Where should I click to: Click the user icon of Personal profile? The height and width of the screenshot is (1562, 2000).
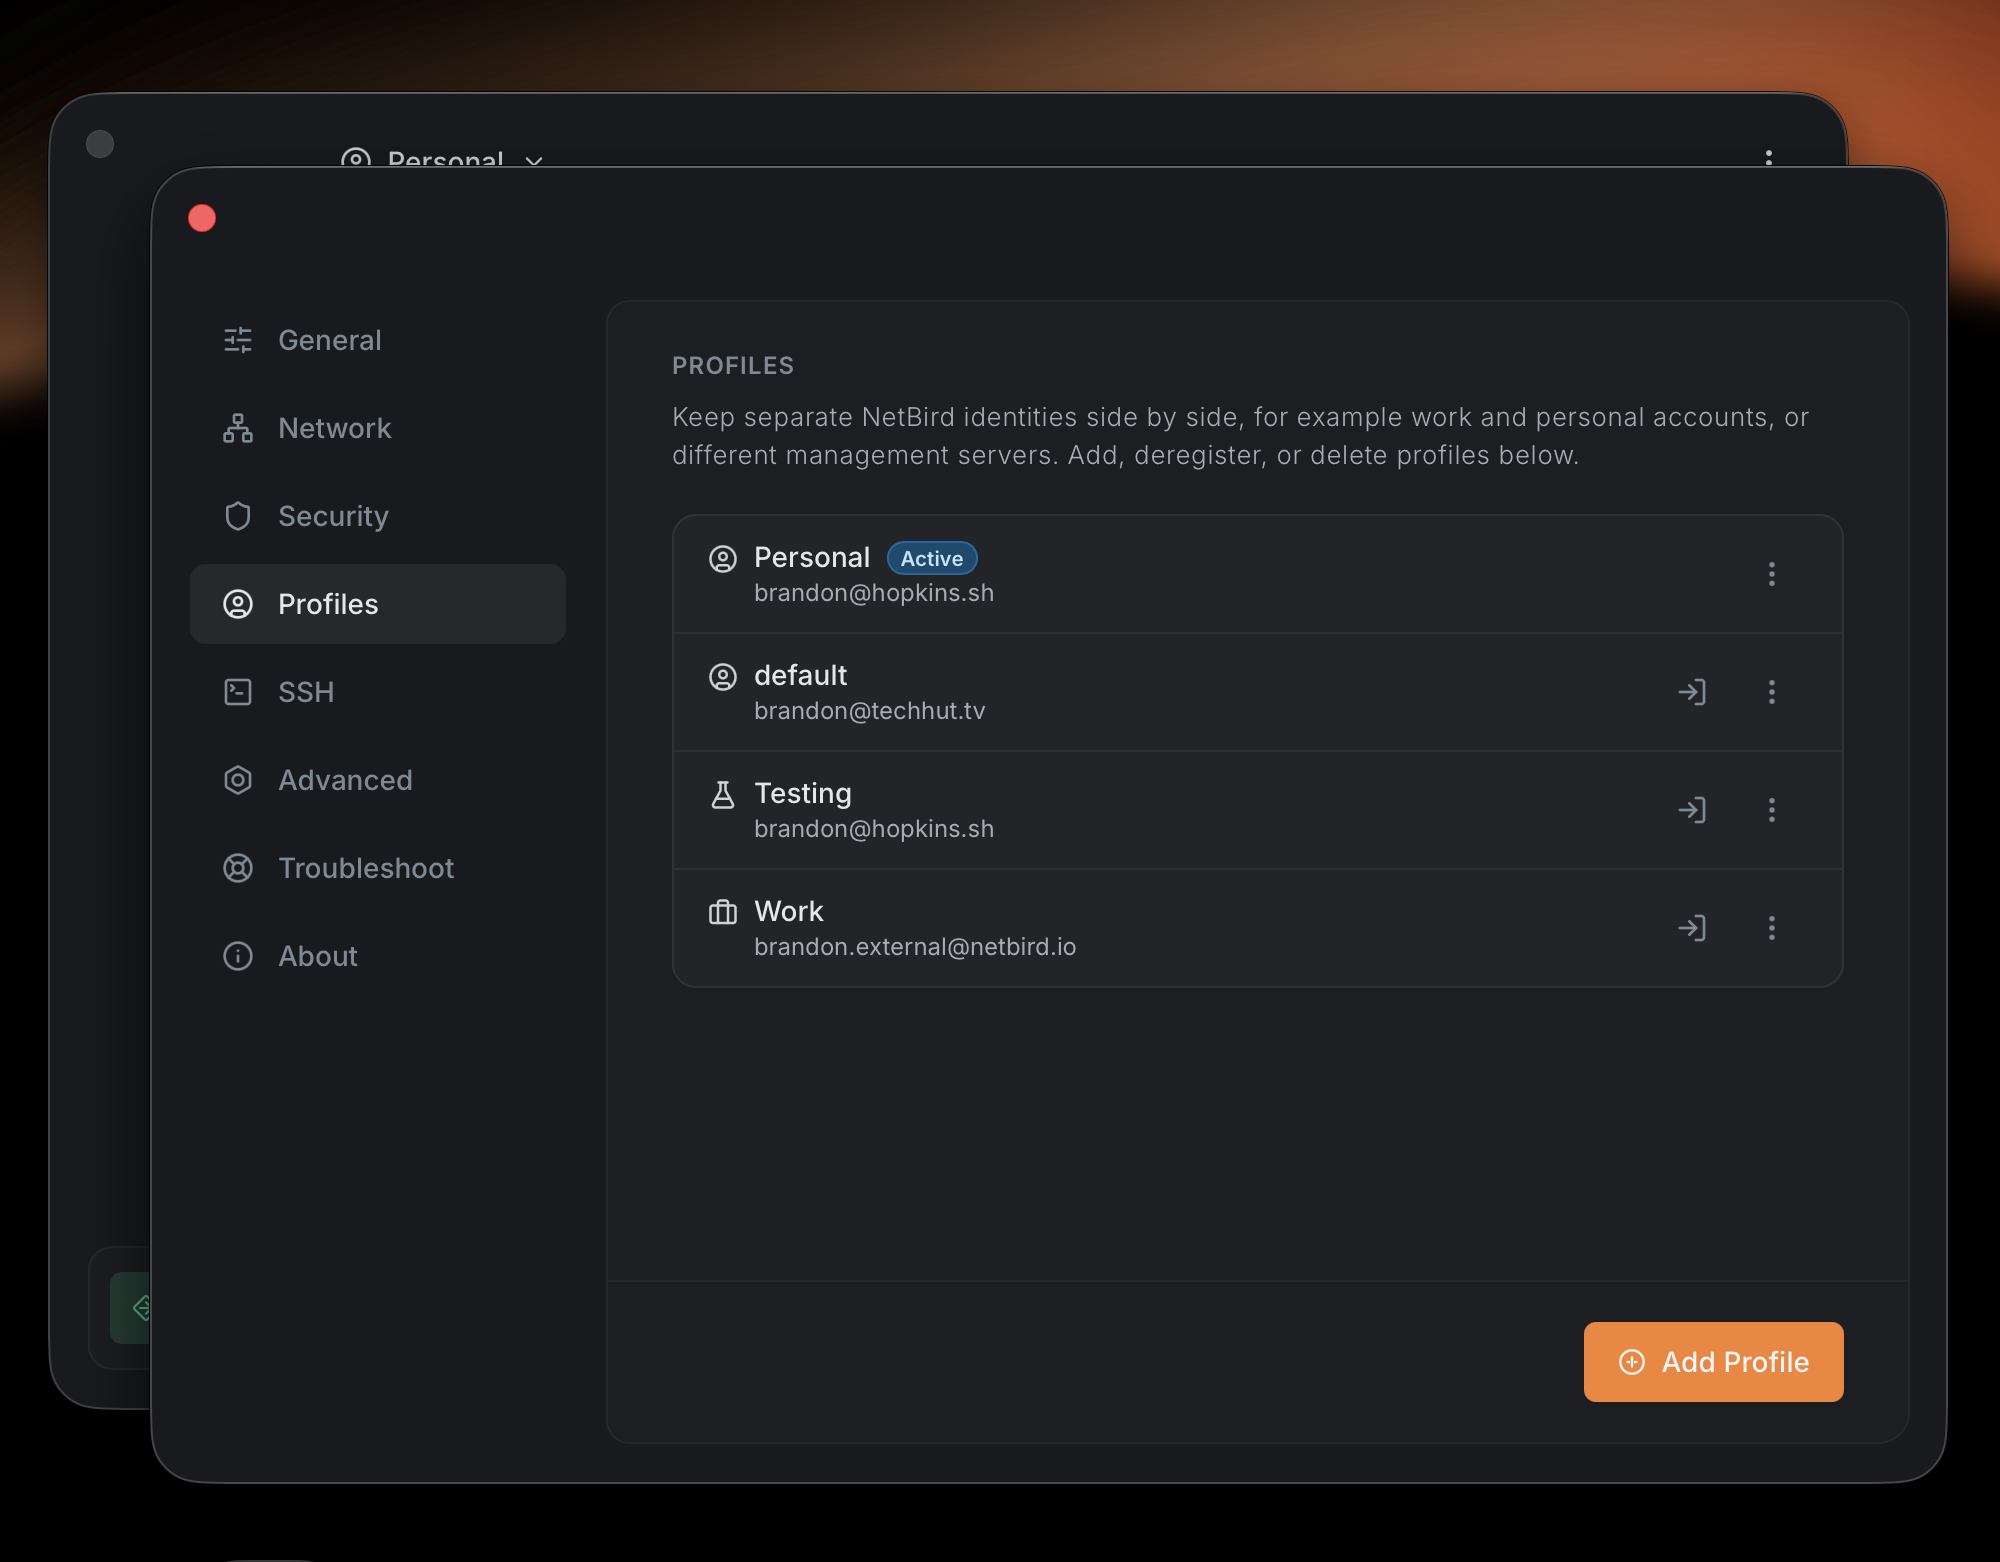pos(723,559)
